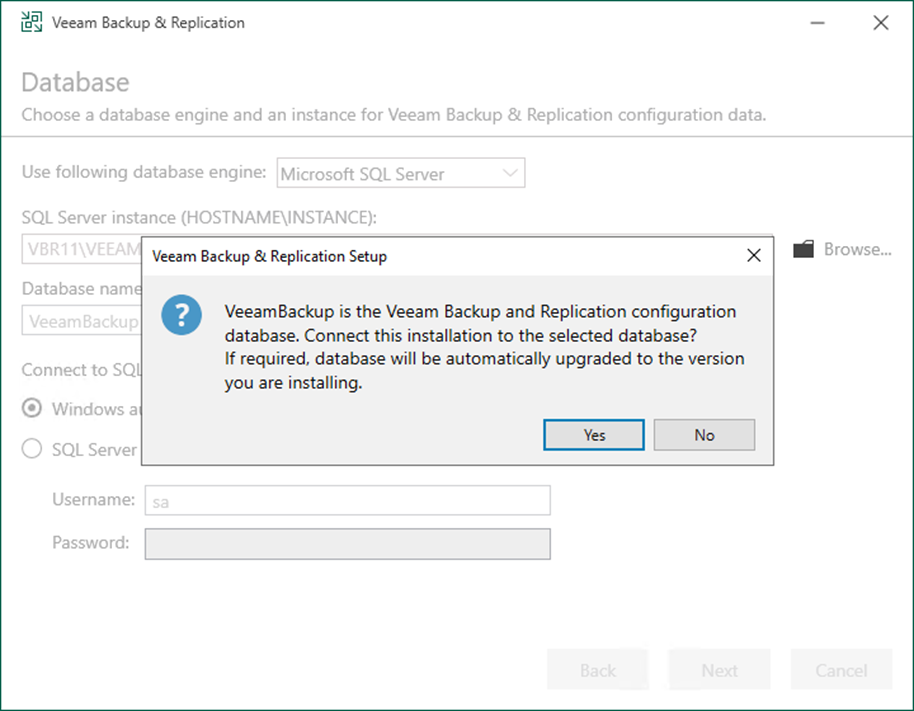This screenshot has height=711, width=914.
Task: Click the Username input field
Action: pyautogui.click(x=347, y=501)
